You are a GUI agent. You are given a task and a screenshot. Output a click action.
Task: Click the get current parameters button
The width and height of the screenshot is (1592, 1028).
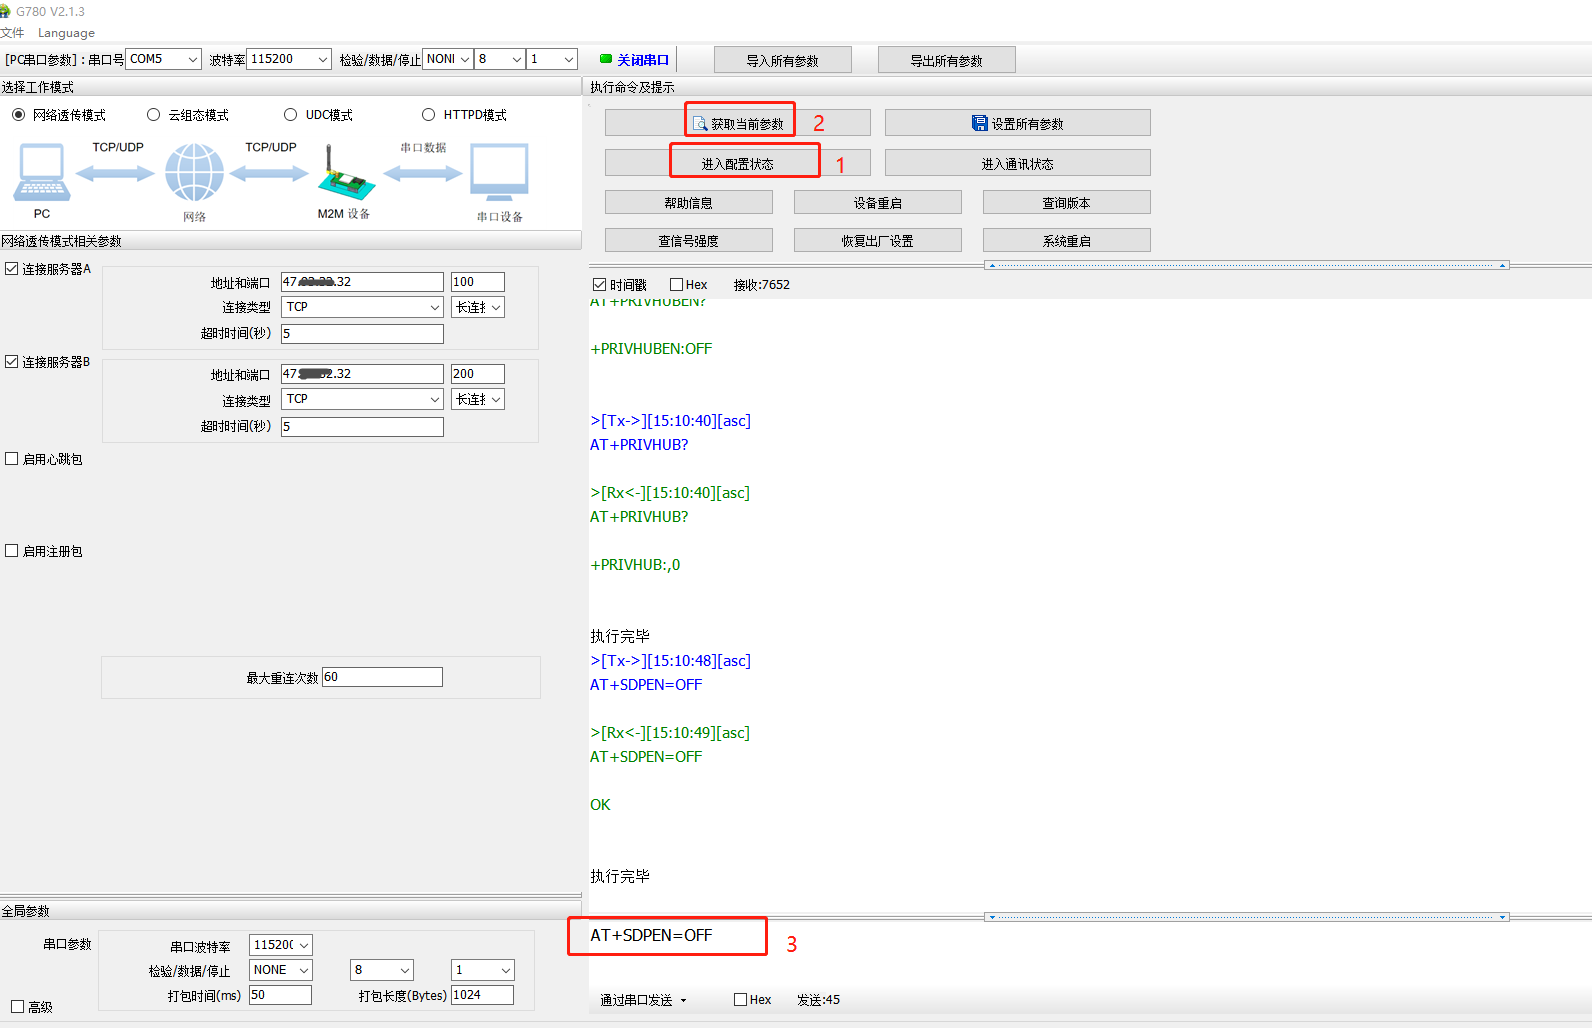point(738,123)
